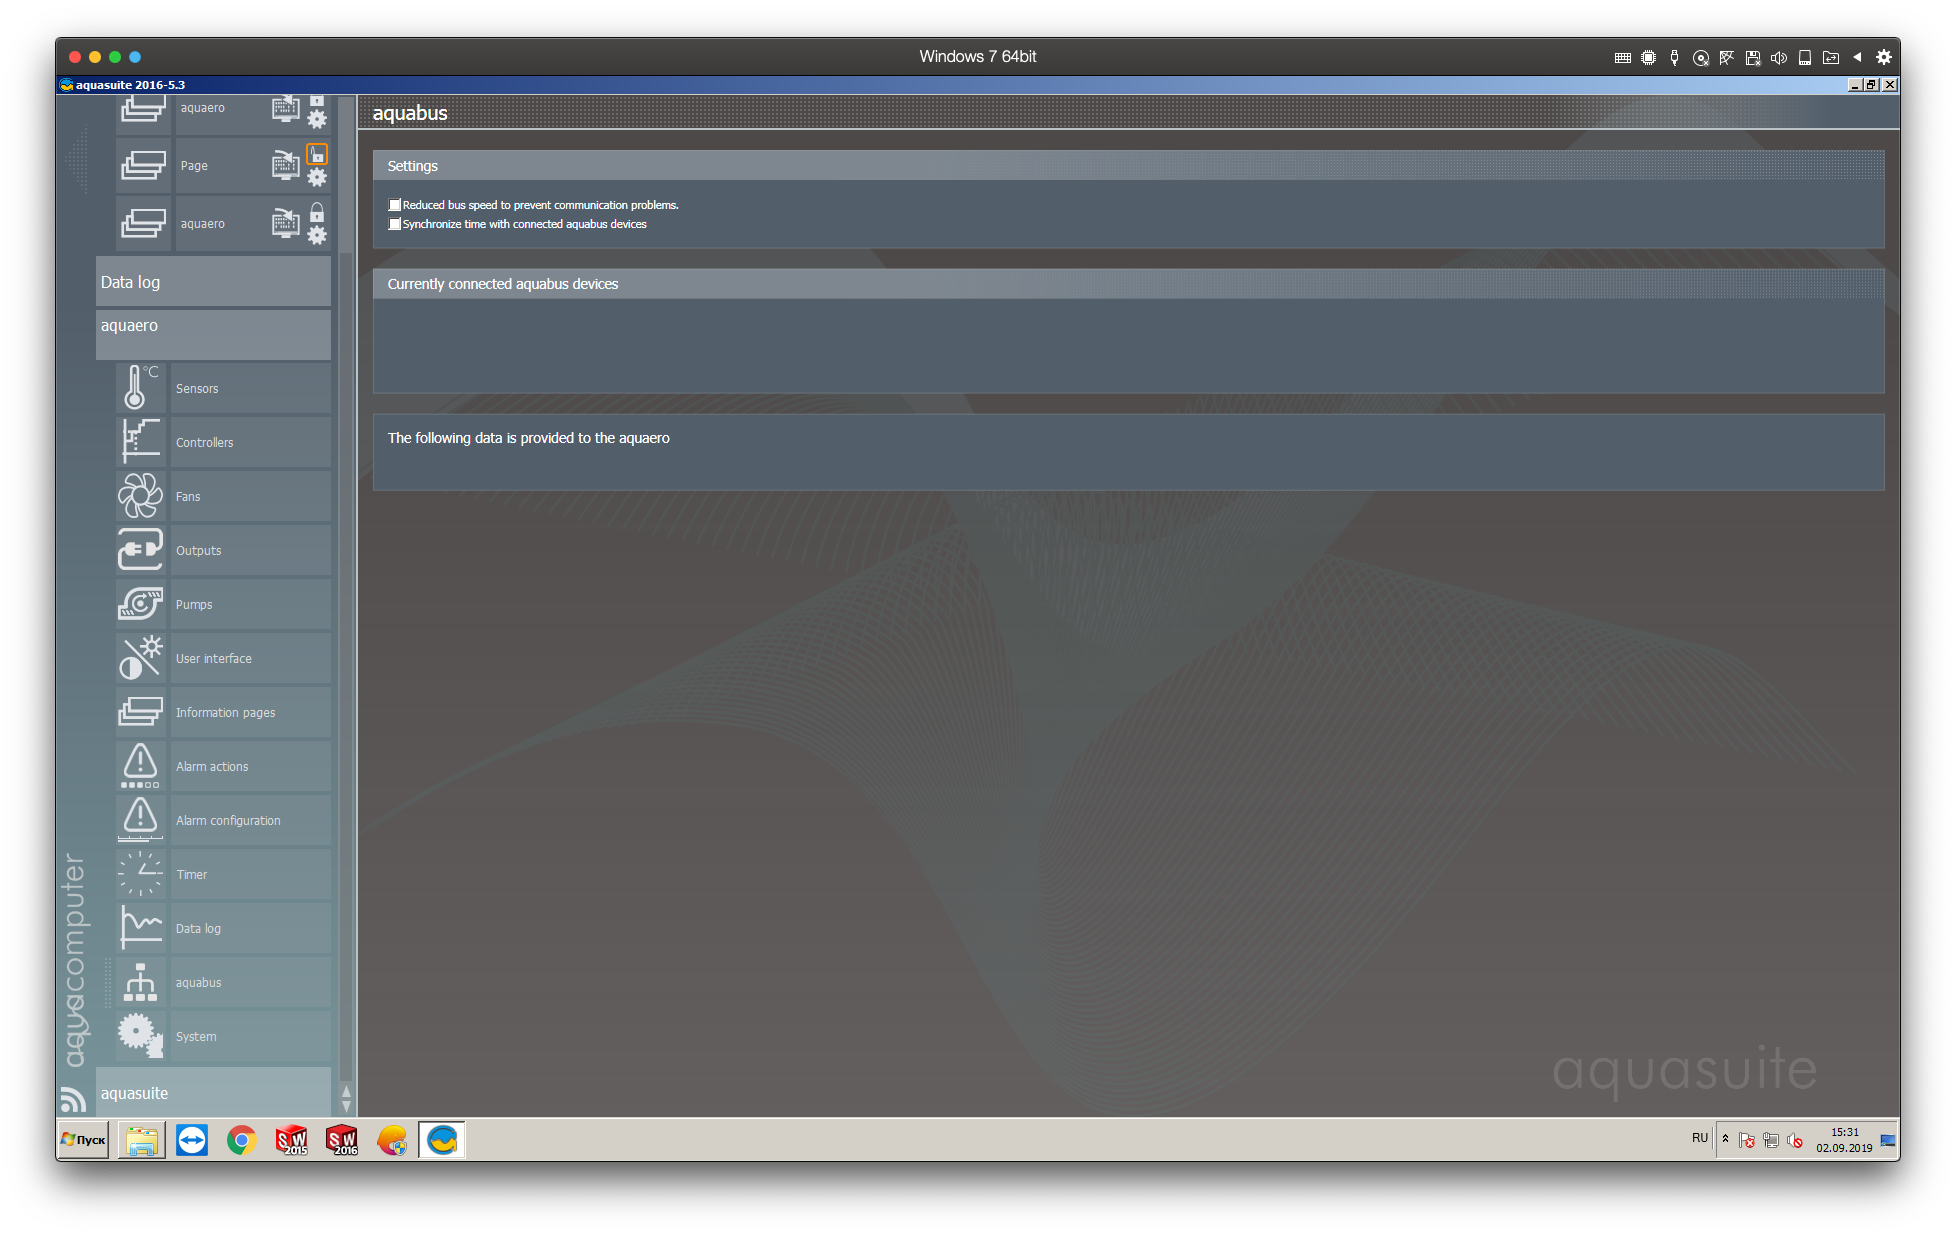This screenshot has height=1235, width=1956.
Task: Click the Timer clock icon
Action: pyautogui.click(x=139, y=874)
